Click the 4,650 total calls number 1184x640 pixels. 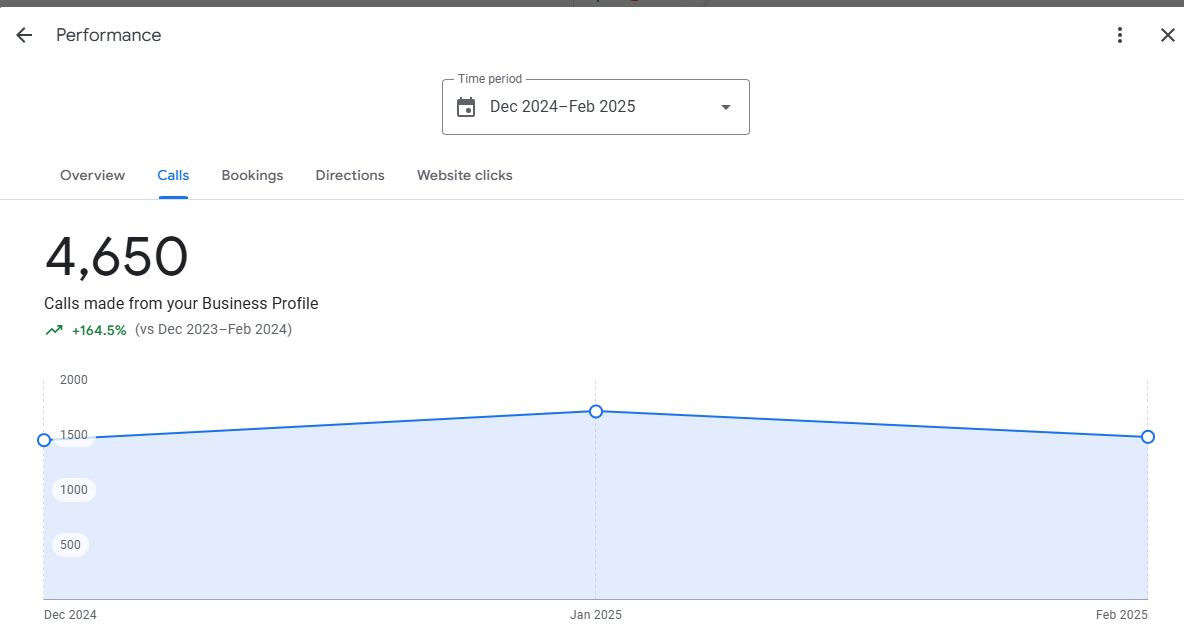[116, 257]
